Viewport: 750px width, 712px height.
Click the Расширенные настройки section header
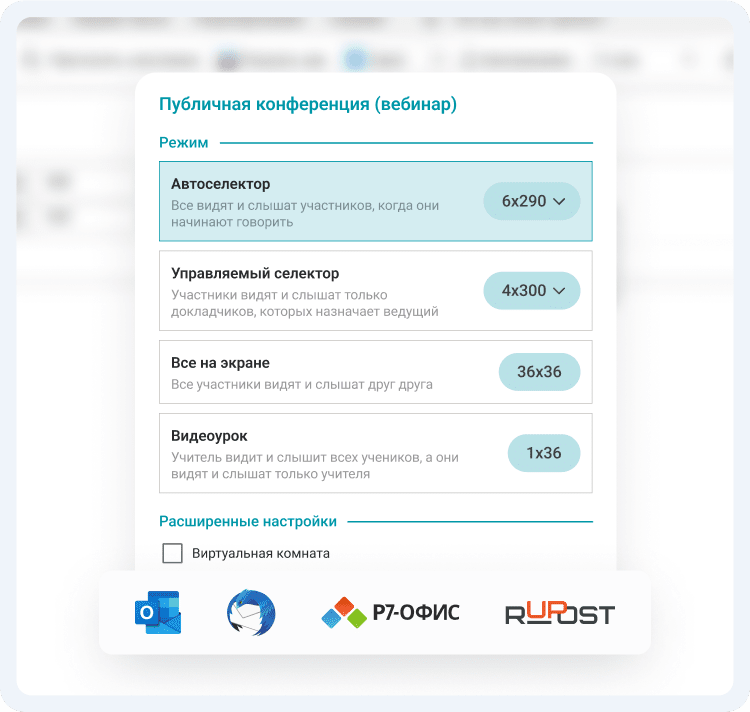pyautogui.click(x=247, y=521)
